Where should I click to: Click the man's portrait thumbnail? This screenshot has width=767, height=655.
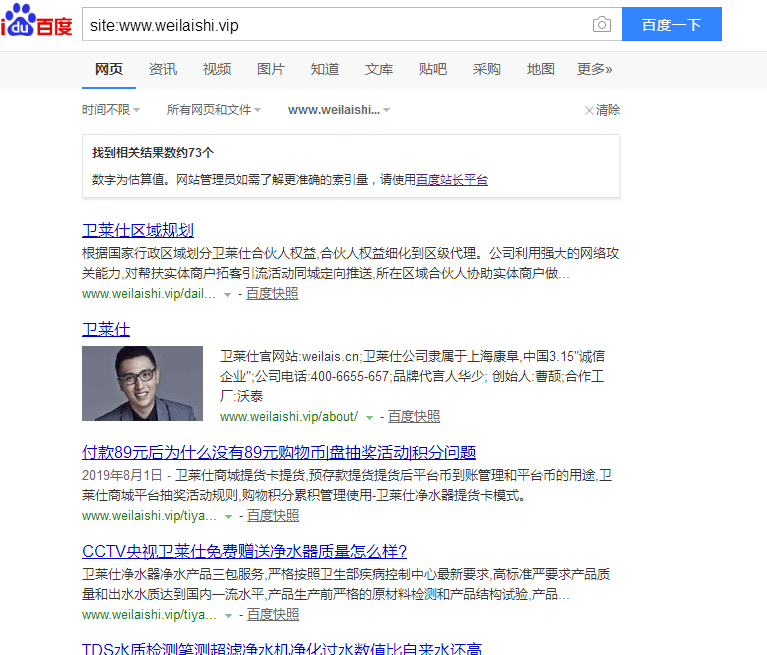tap(142, 384)
